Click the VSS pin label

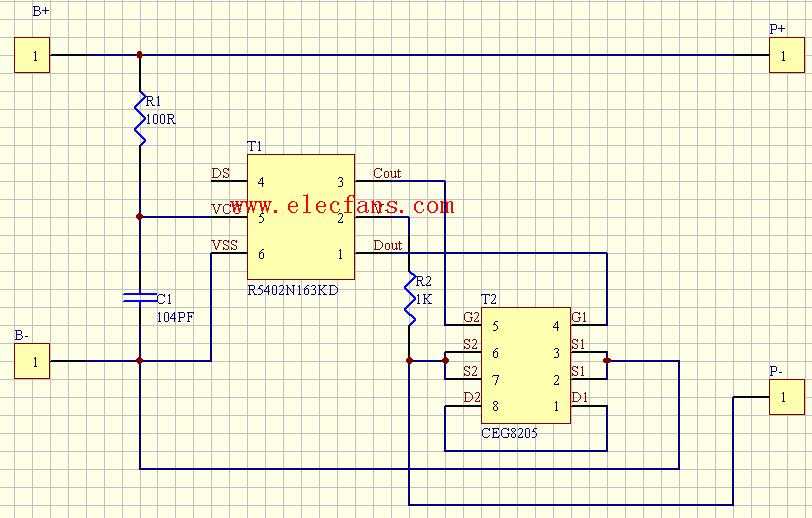[224, 244]
